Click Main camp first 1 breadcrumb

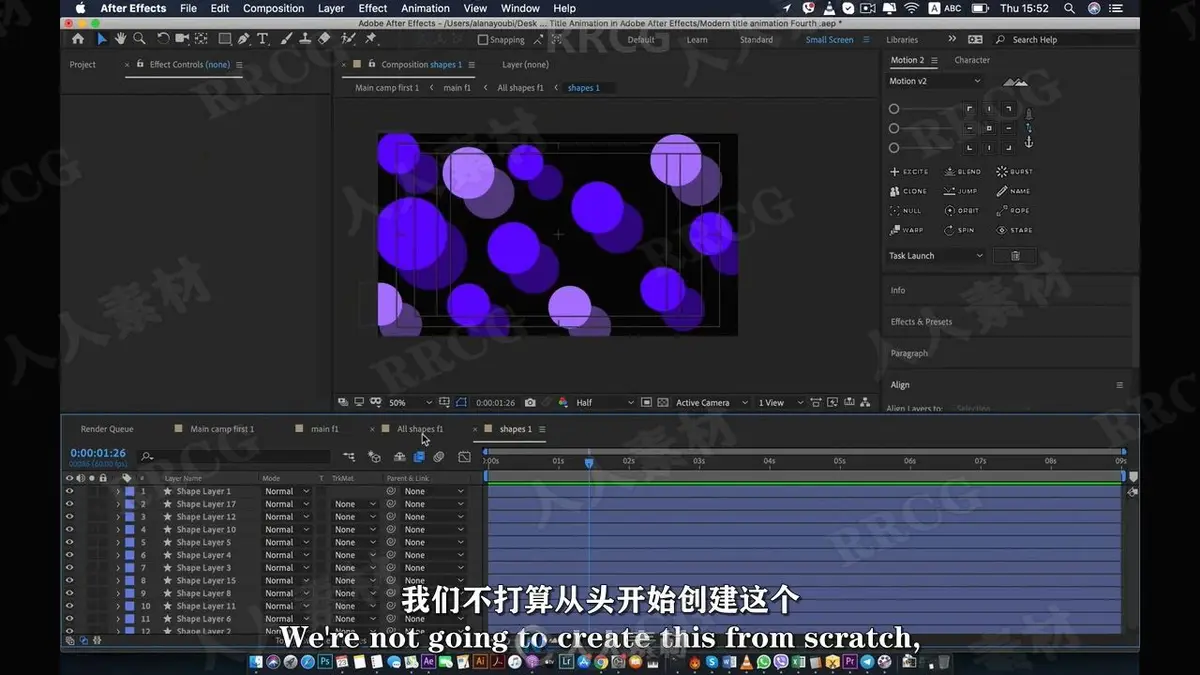pos(387,88)
